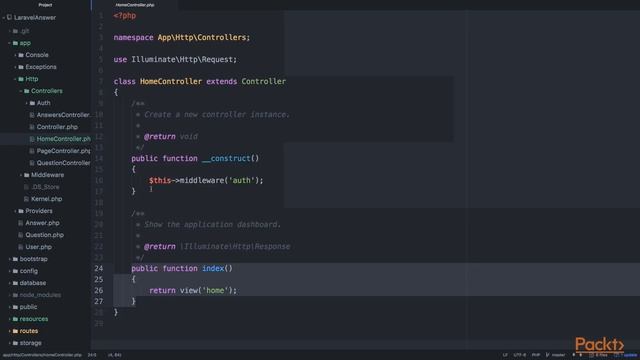The width and height of the screenshot is (640, 360).
Task: Select HomeController.php in the tree
Action: (x=63, y=139)
